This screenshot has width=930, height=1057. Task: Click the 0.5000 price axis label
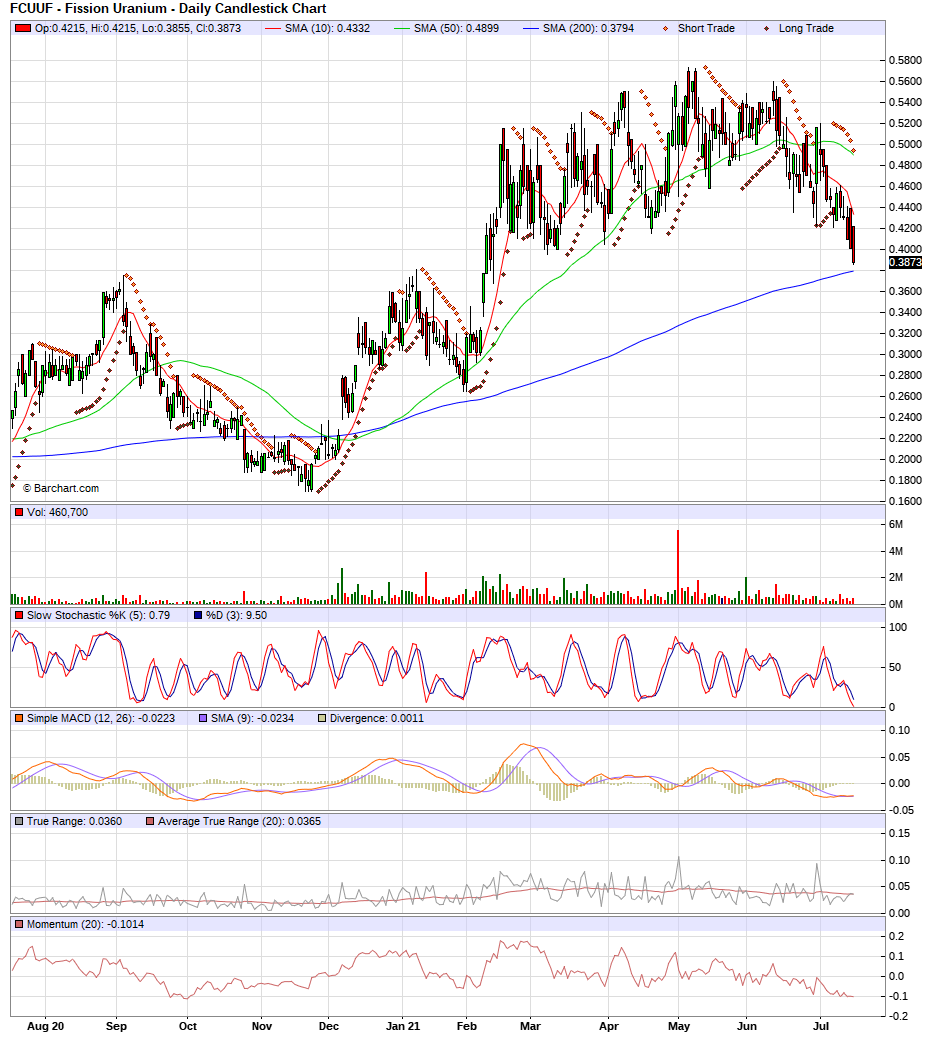pyautogui.click(x=905, y=144)
